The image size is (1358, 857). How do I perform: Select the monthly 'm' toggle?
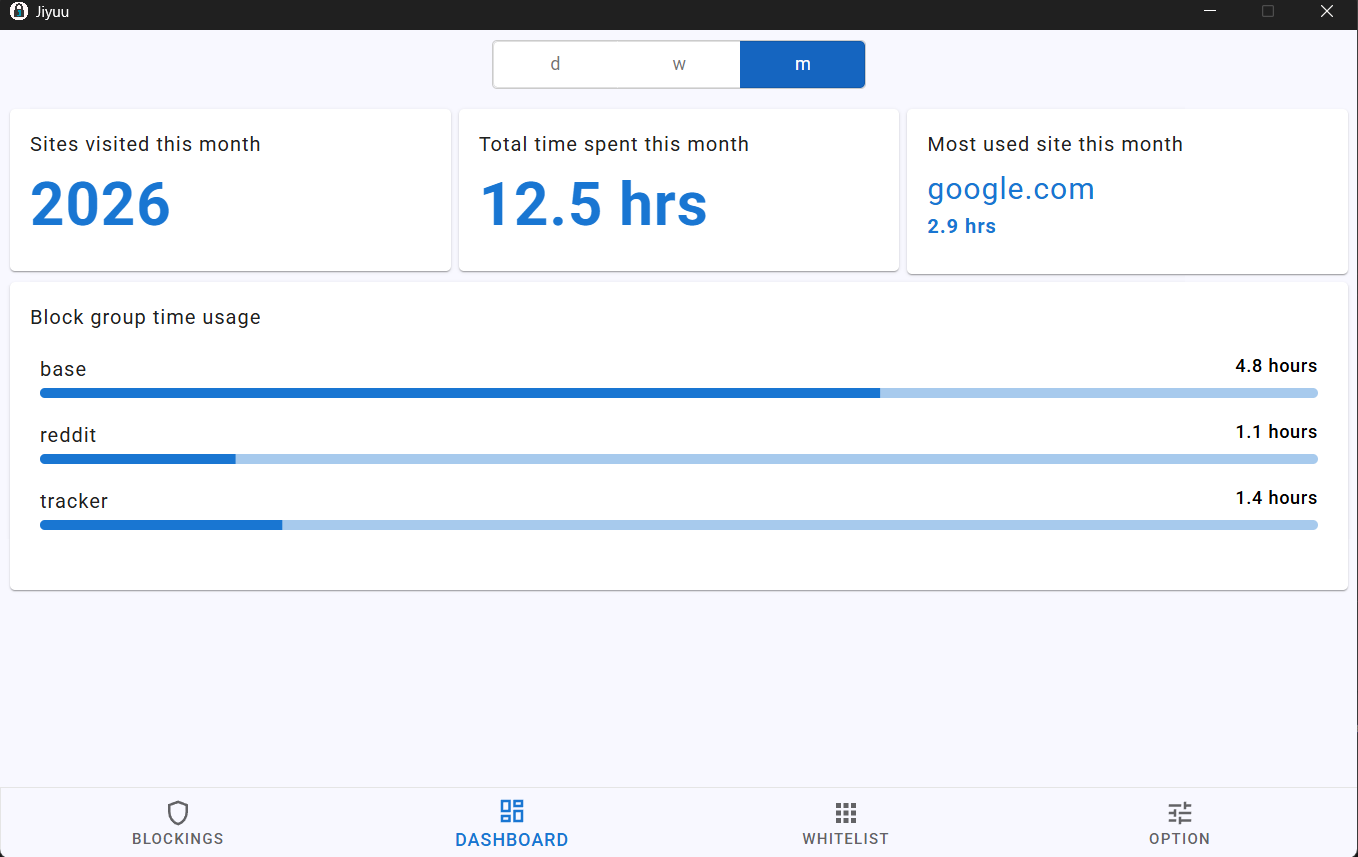[802, 64]
